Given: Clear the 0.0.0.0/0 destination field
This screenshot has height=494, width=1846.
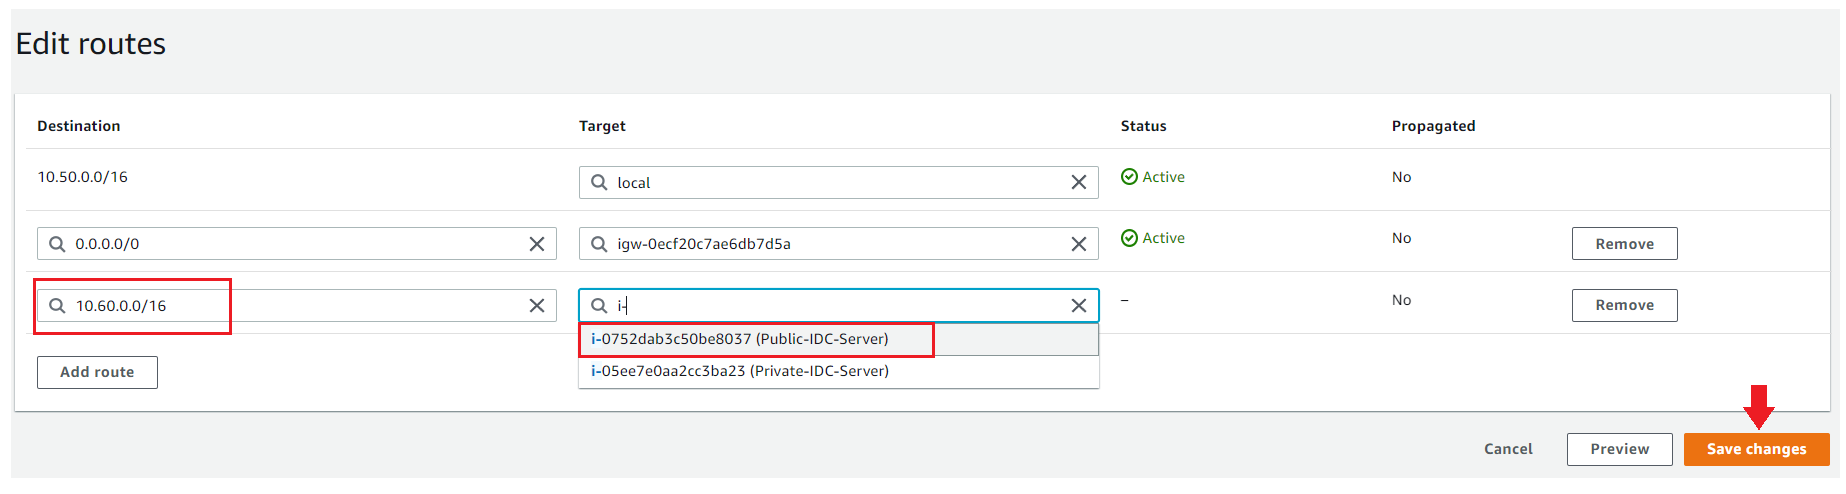Looking at the screenshot, I should click(537, 244).
